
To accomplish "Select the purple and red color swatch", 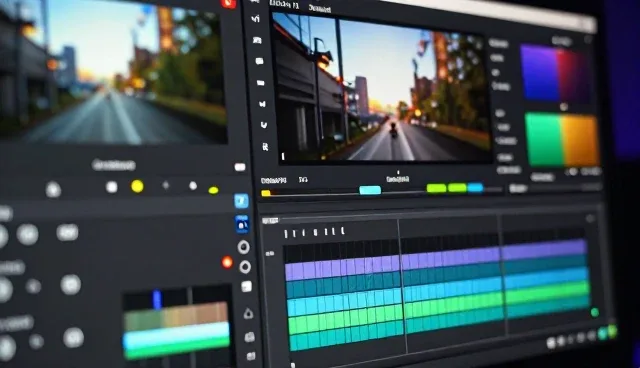I will (555, 74).
